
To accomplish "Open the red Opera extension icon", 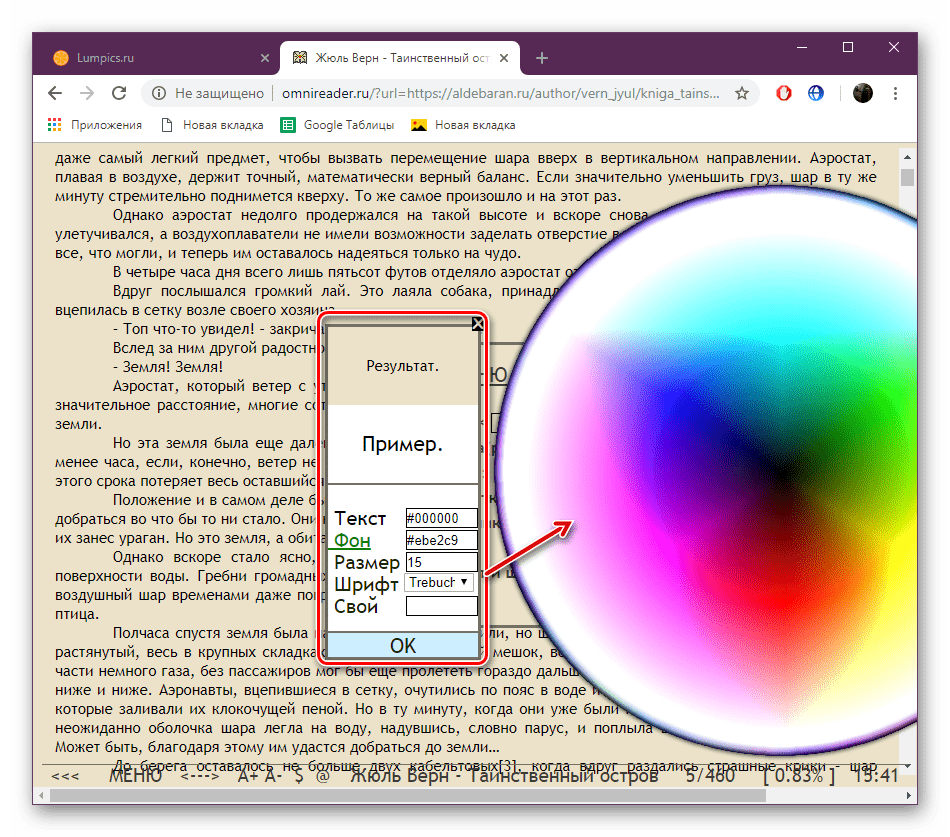I will point(784,93).
